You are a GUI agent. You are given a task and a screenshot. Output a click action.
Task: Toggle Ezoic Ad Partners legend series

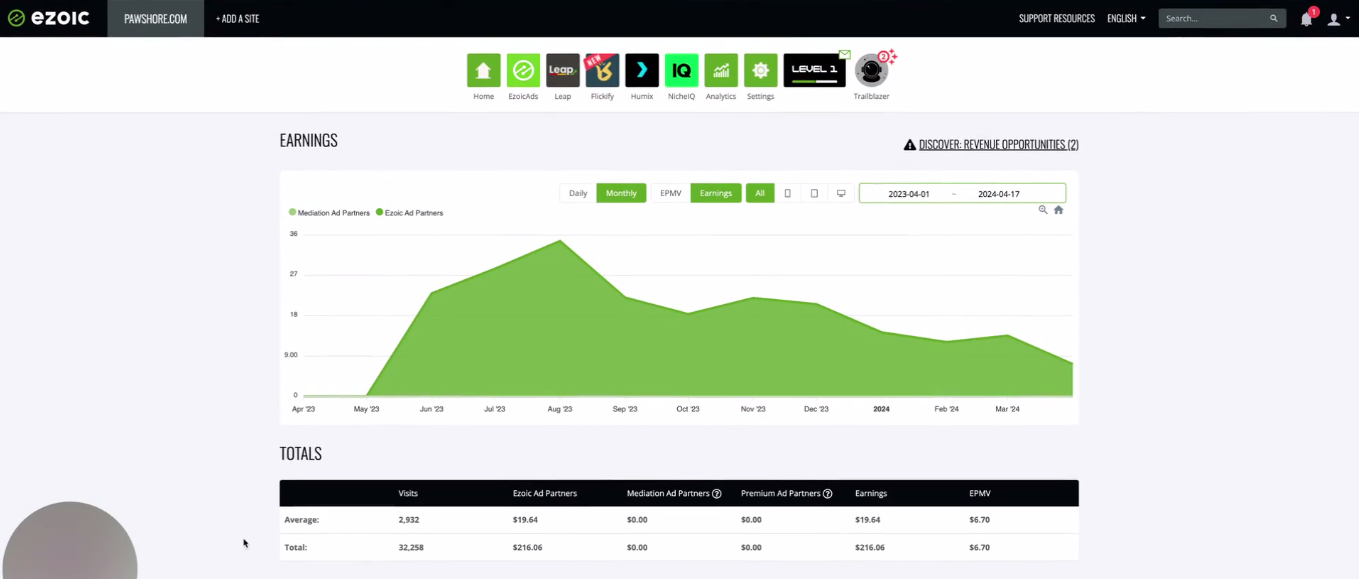[x=409, y=213]
